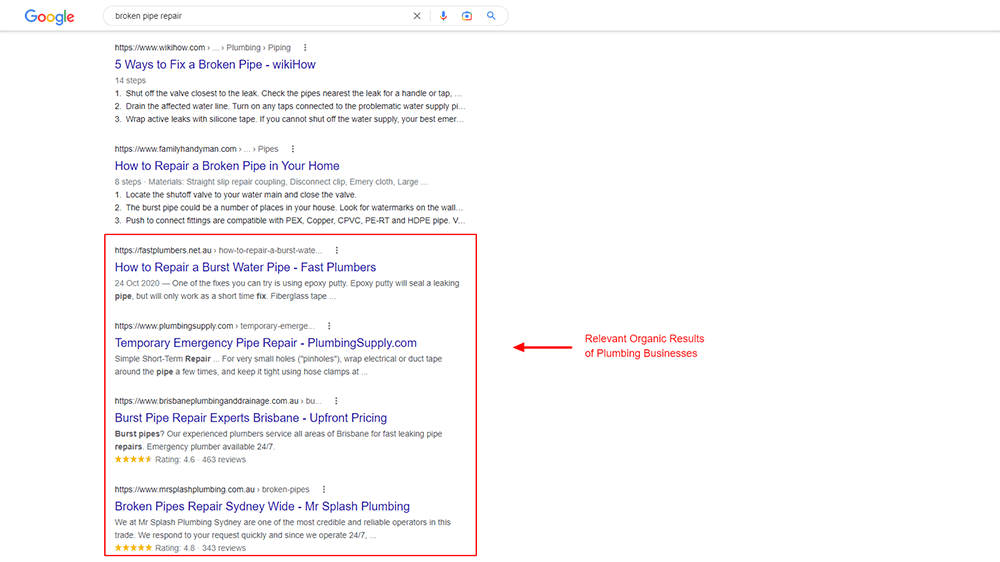Viewport: 1000px width, 562px height.
Task: Click 'Rating: 4.6 · 463 reviews' text
Action: point(200,460)
